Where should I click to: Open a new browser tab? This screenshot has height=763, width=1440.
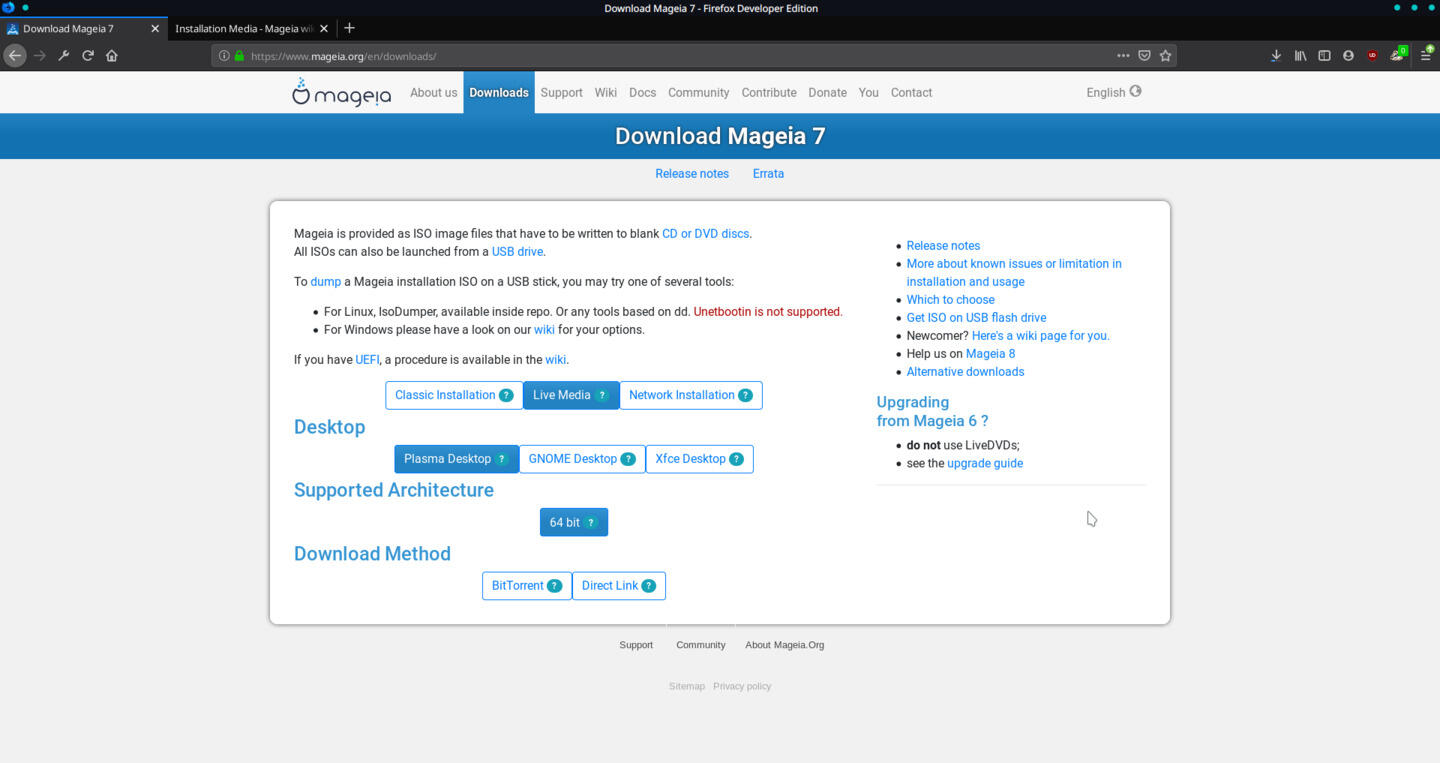(349, 28)
